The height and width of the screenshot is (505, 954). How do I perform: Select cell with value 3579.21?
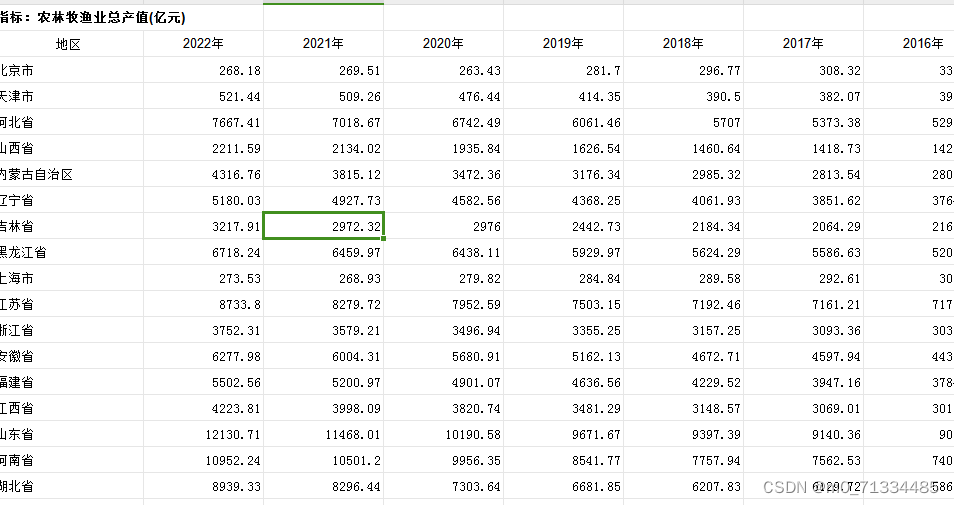[x=323, y=330]
